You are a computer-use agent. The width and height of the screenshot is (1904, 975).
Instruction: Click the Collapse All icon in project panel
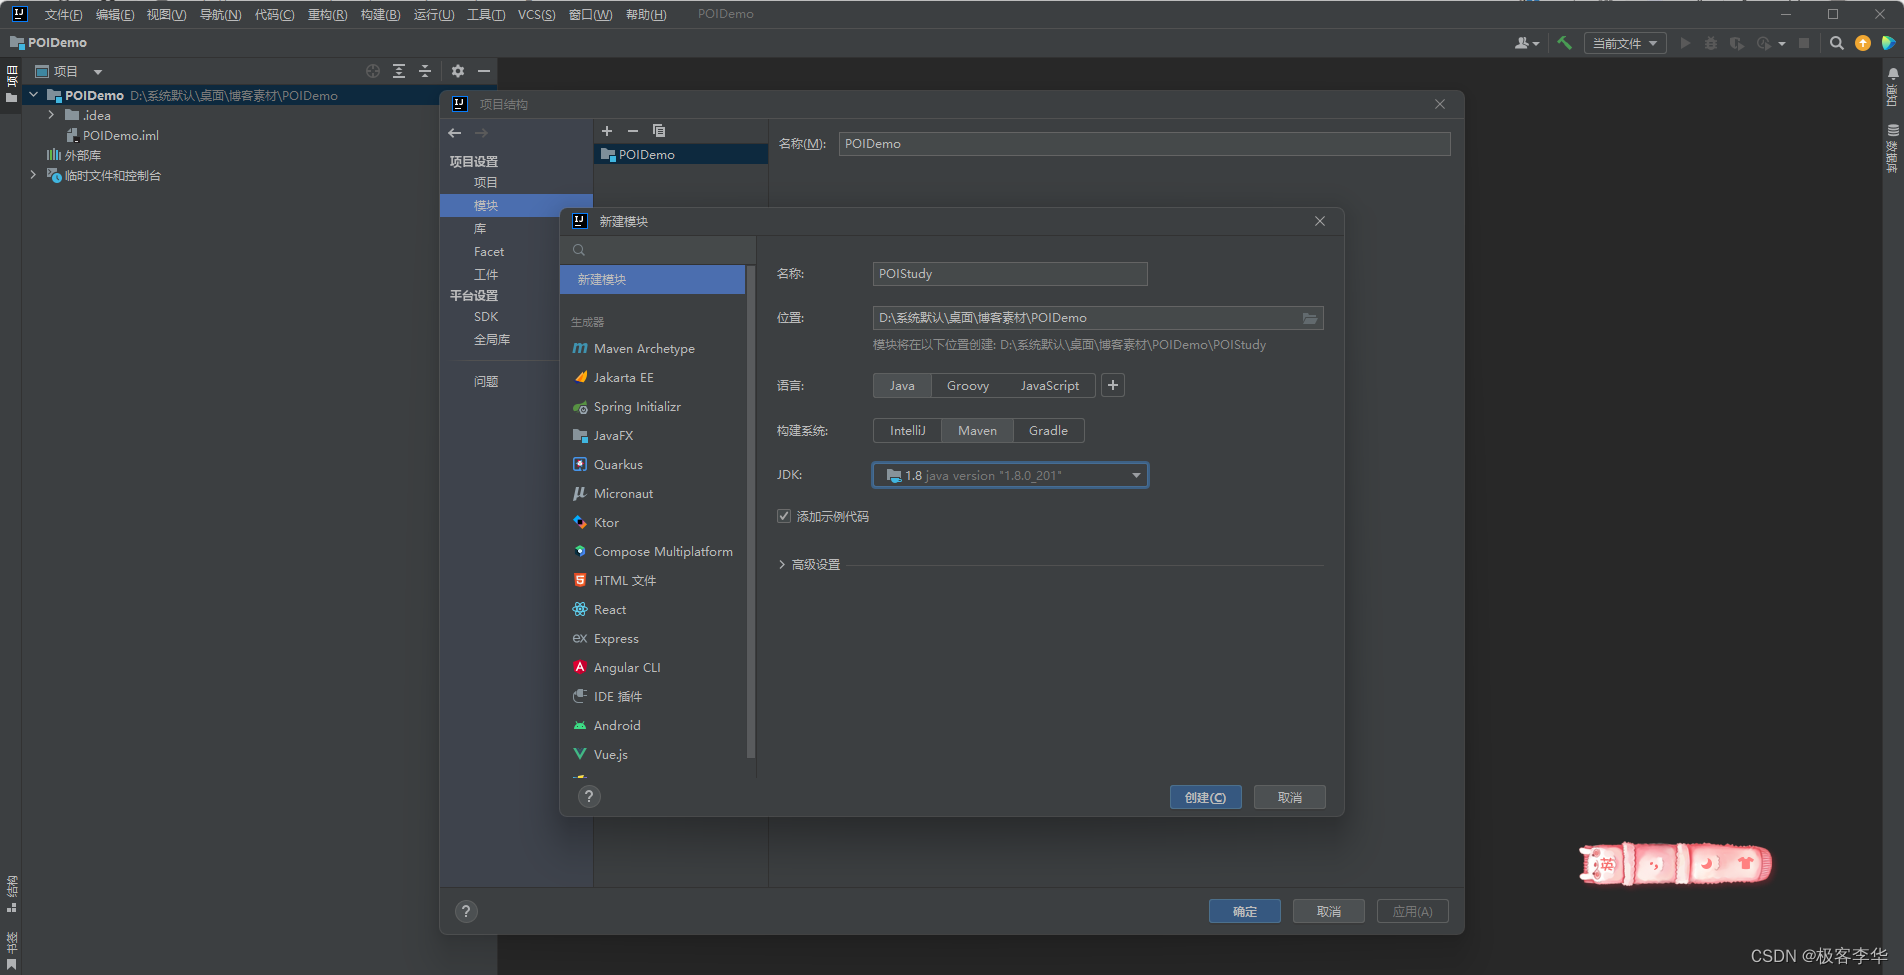(425, 71)
